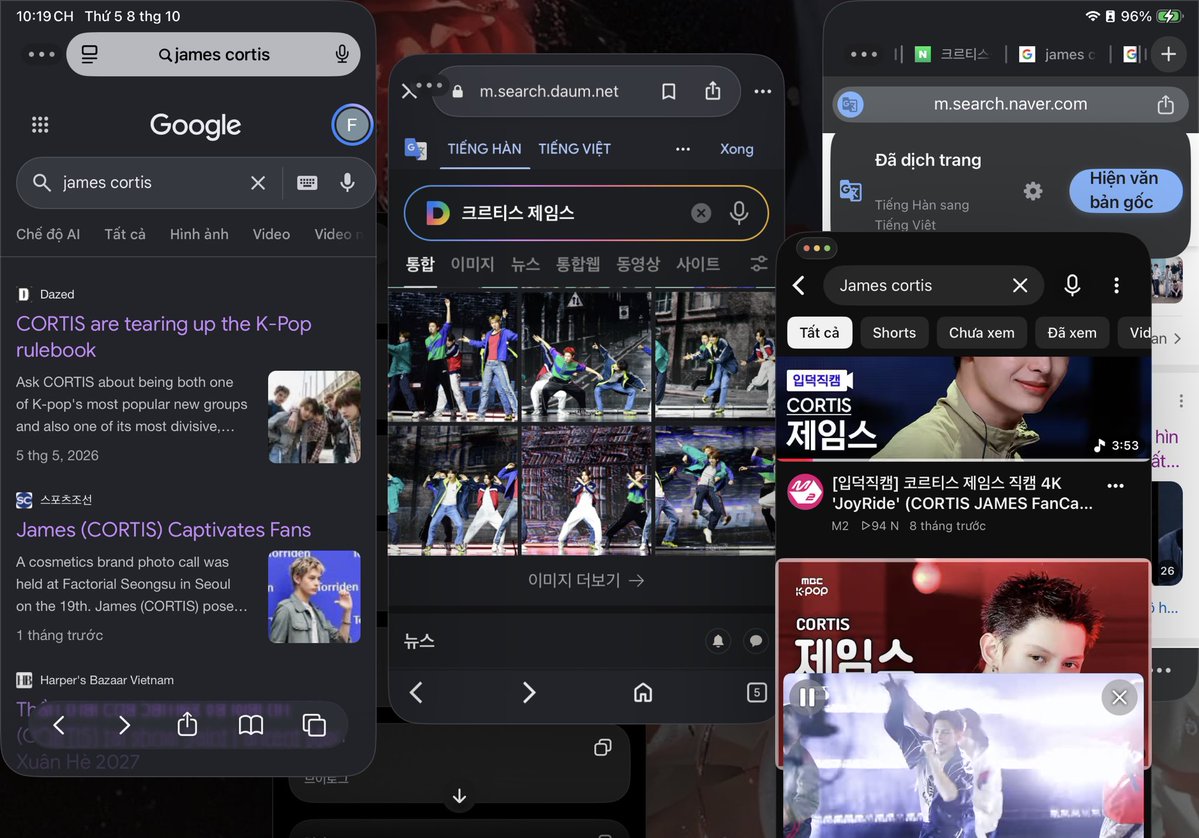Tap the profile avatar 'F' in Google window

352,125
